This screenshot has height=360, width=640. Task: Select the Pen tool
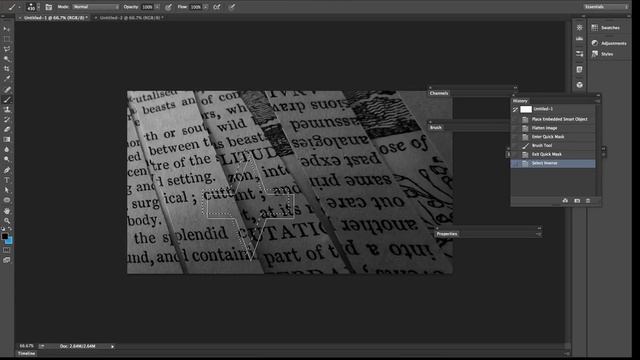[x=7, y=170]
